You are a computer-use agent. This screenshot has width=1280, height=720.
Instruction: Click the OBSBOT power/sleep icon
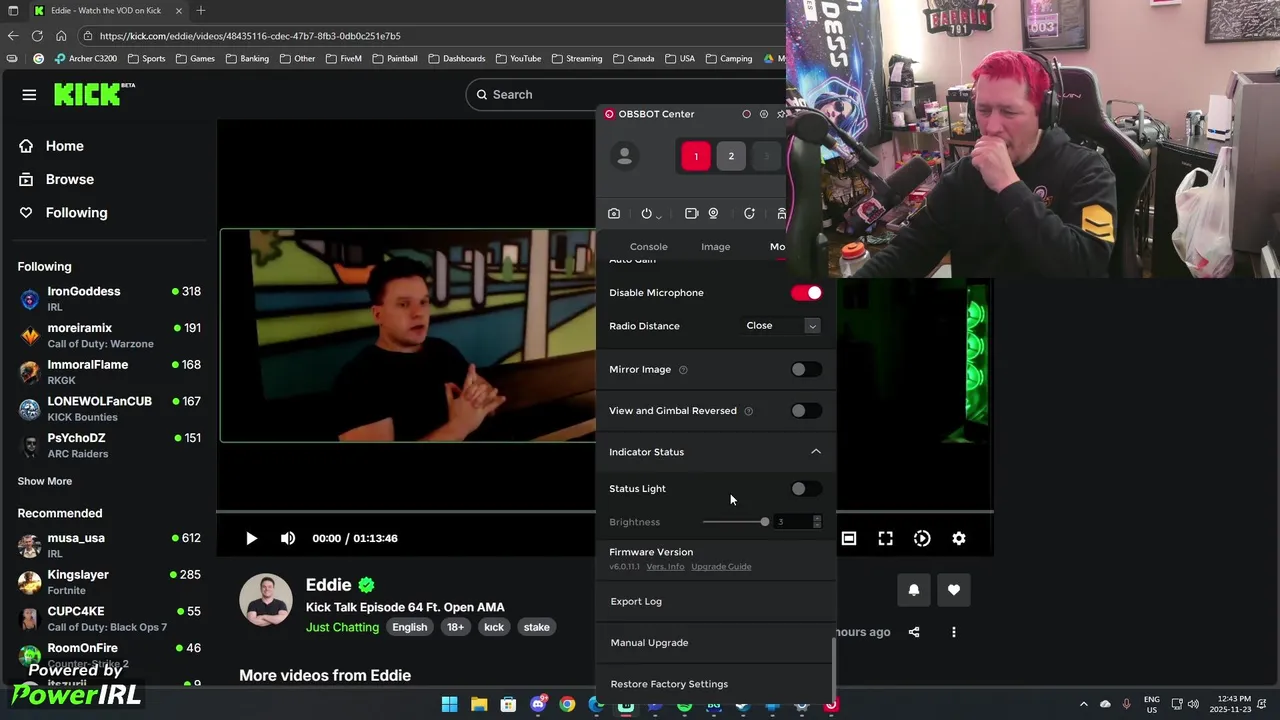[x=646, y=213]
